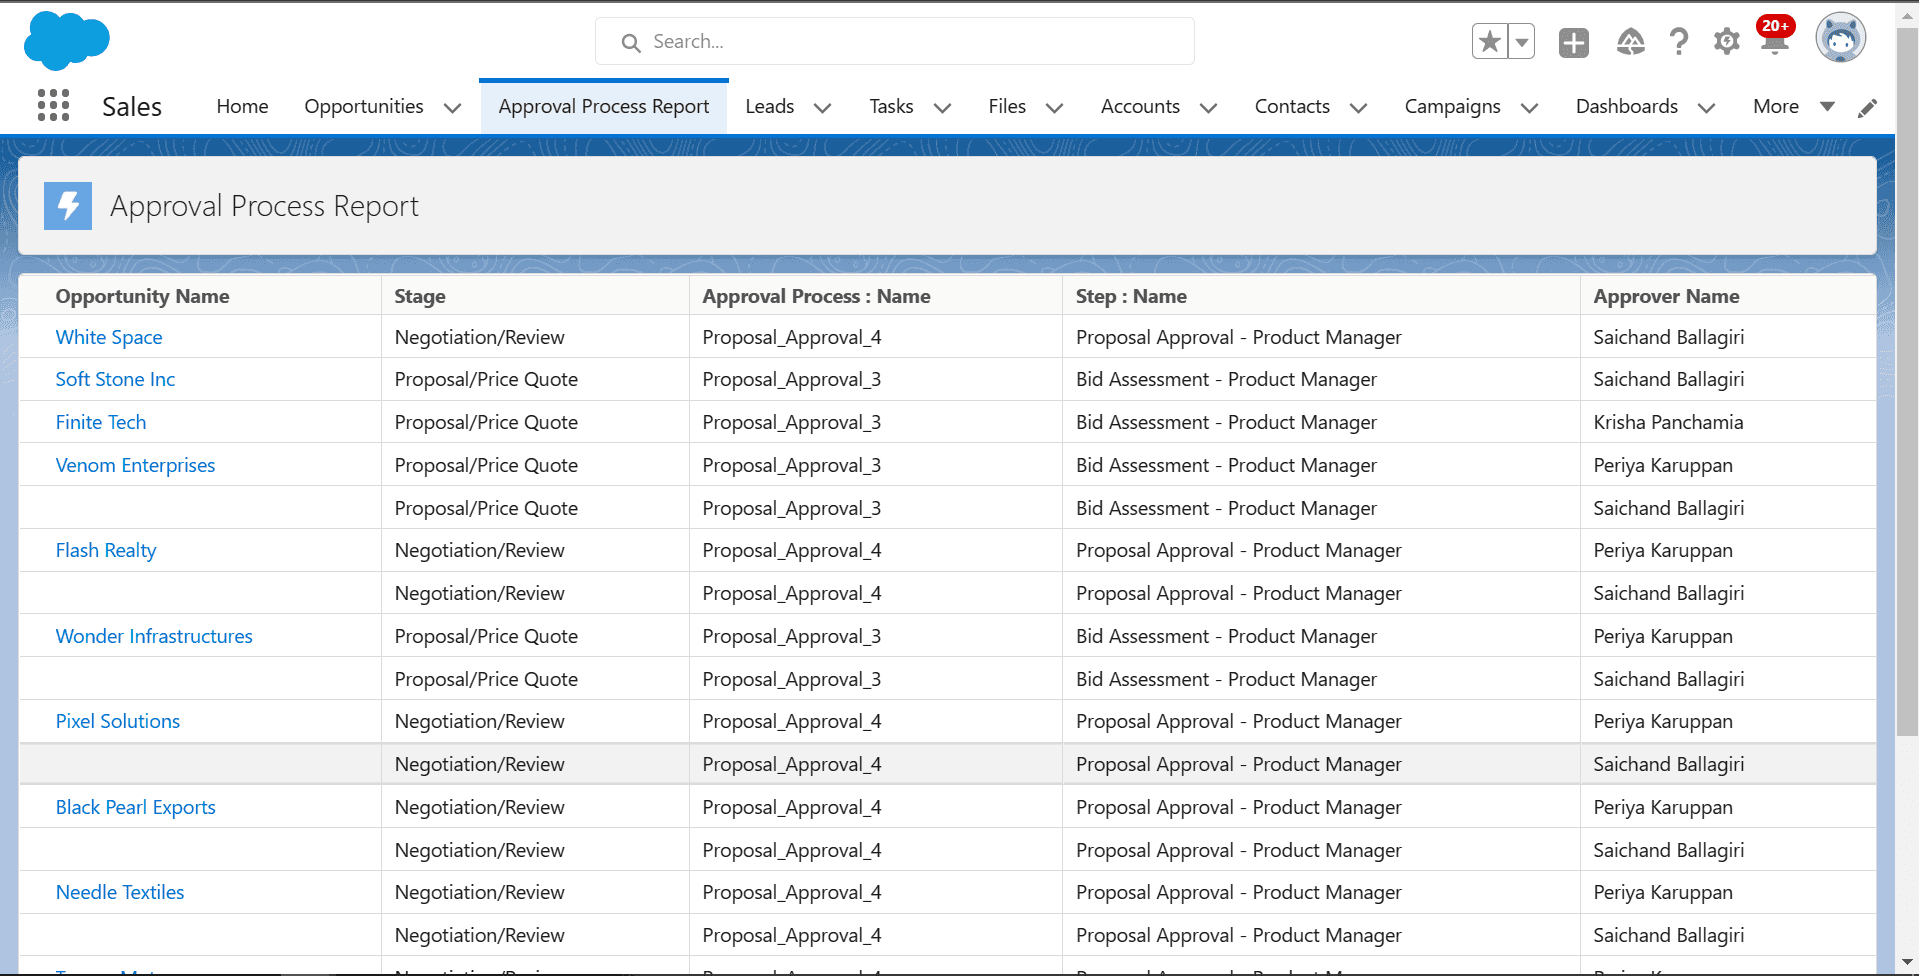Click the Approval Process : Name header
This screenshot has width=1919, height=976.
816,296
